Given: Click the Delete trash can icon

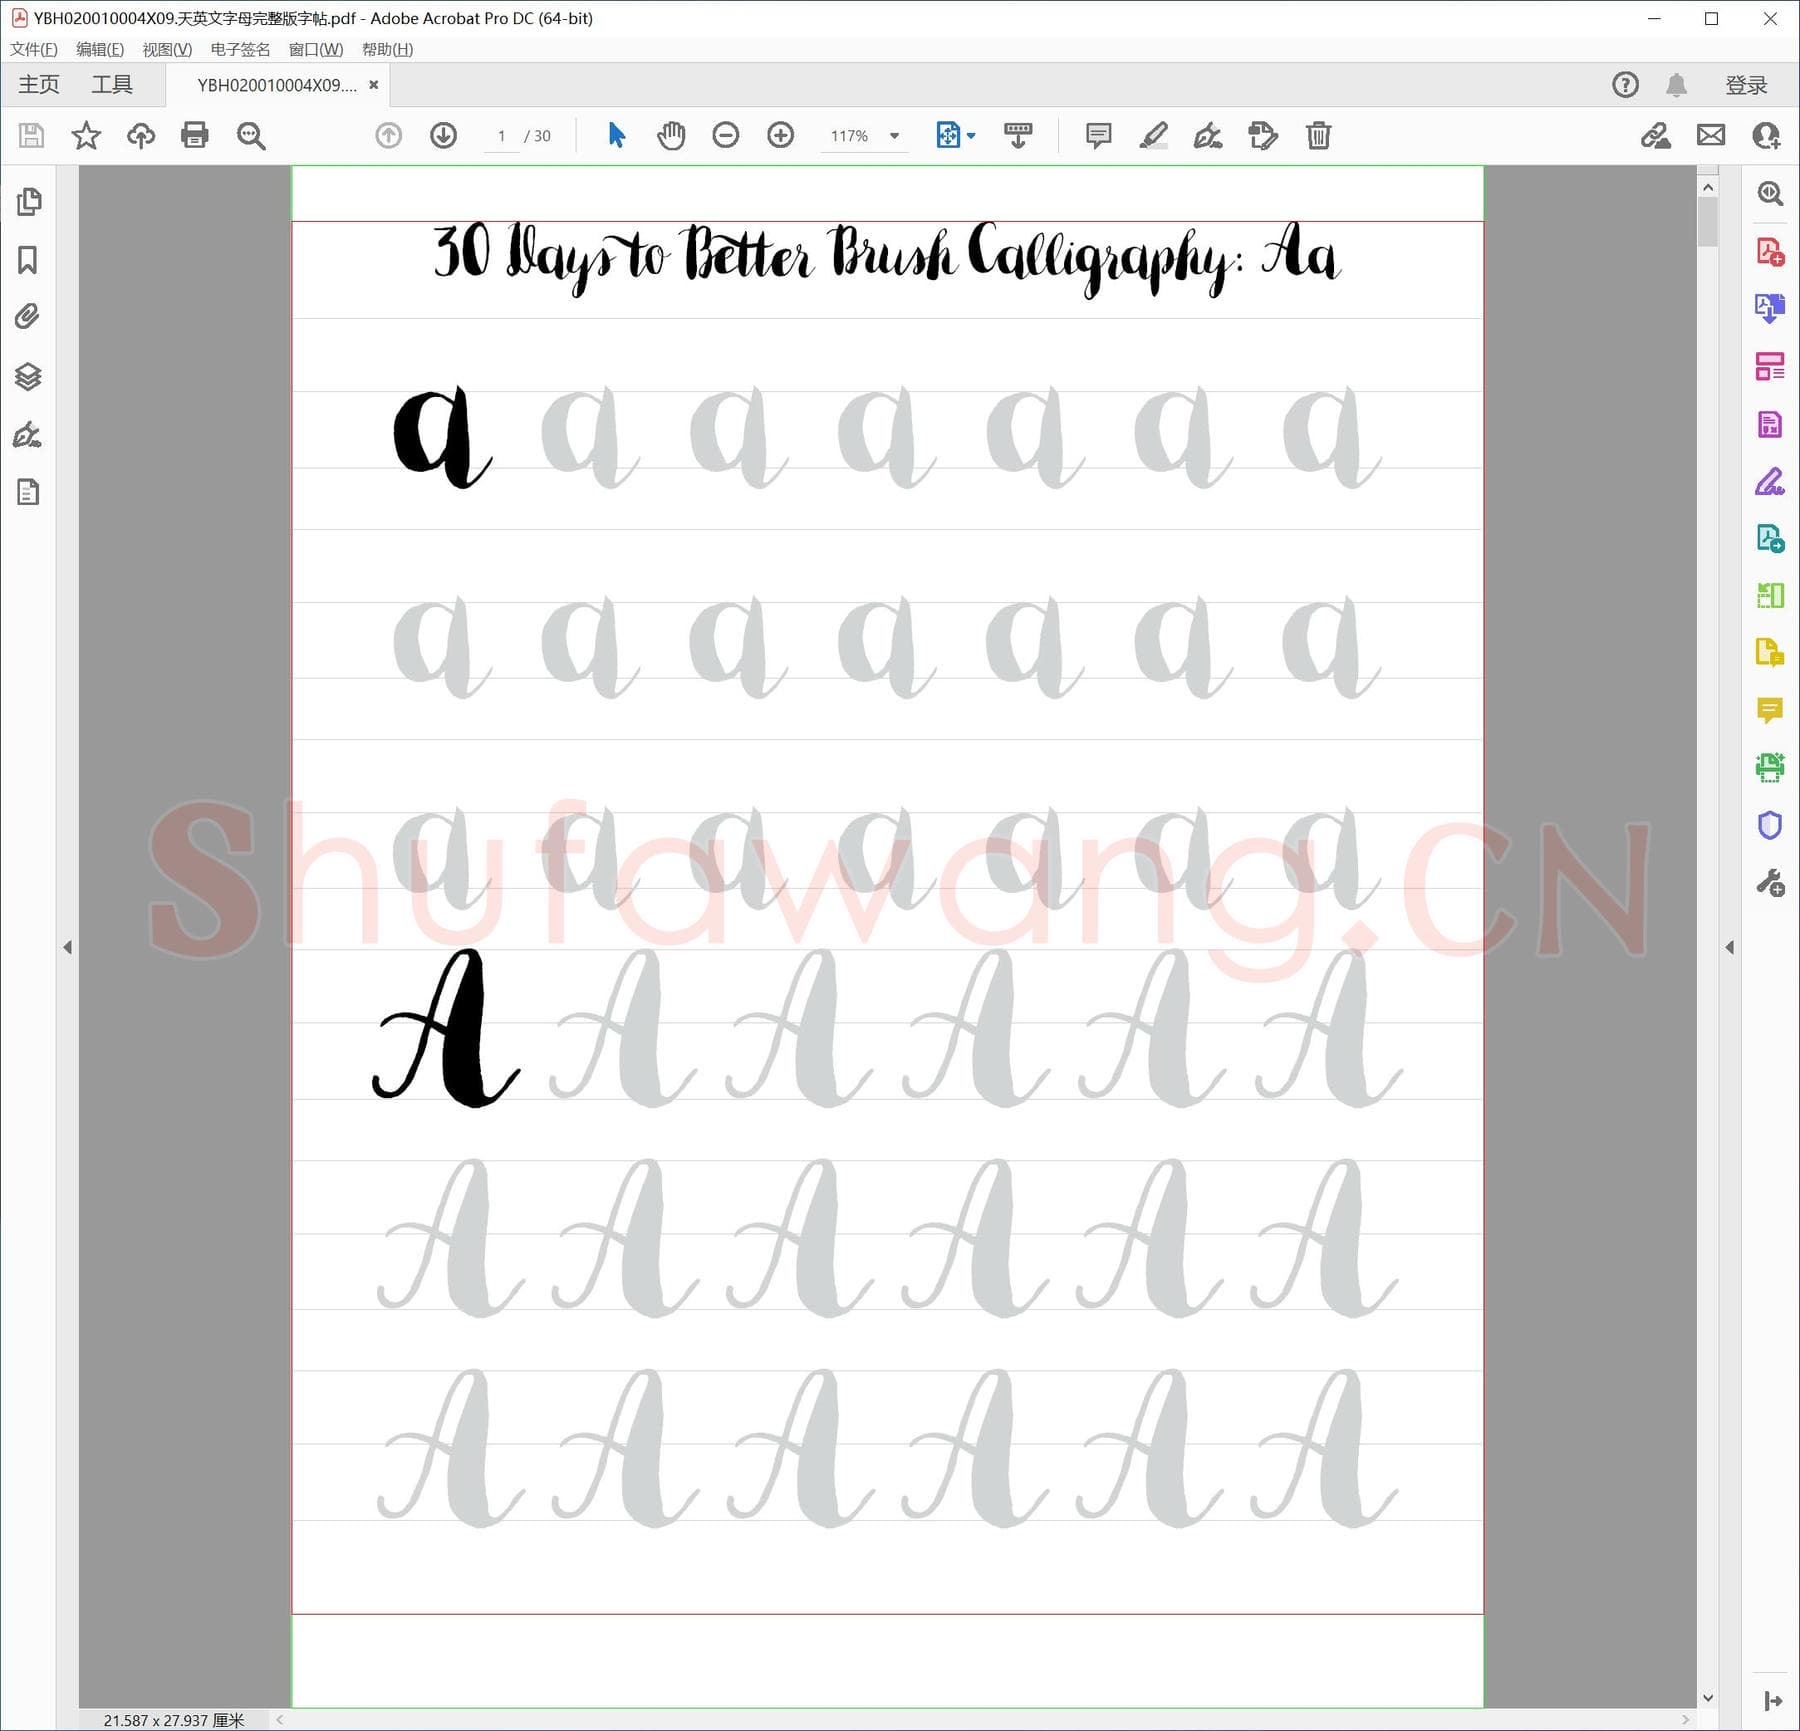Looking at the screenshot, I should pos(1318,135).
